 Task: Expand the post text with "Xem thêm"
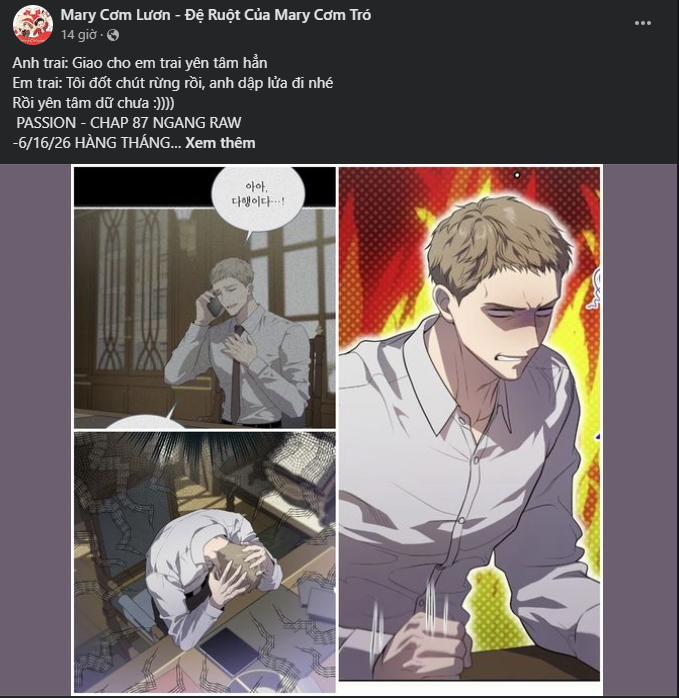220,143
